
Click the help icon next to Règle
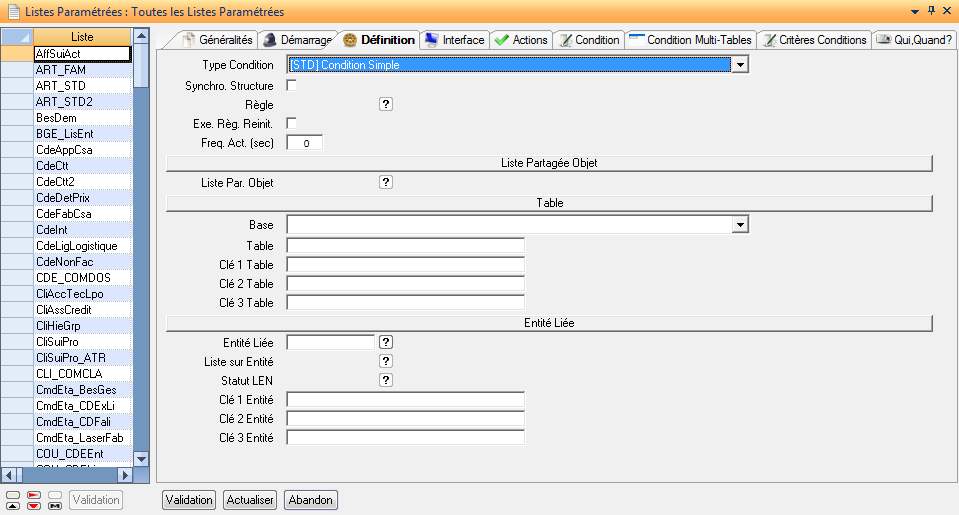point(386,104)
